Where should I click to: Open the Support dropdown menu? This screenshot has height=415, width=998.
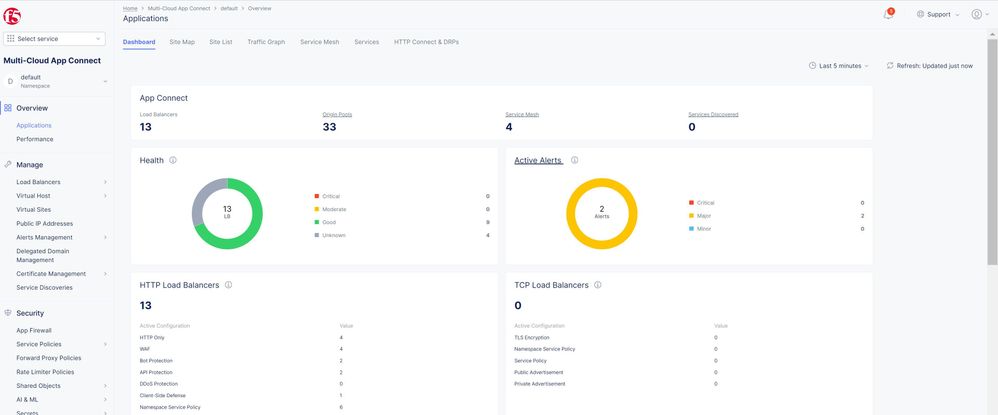click(x=938, y=15)
